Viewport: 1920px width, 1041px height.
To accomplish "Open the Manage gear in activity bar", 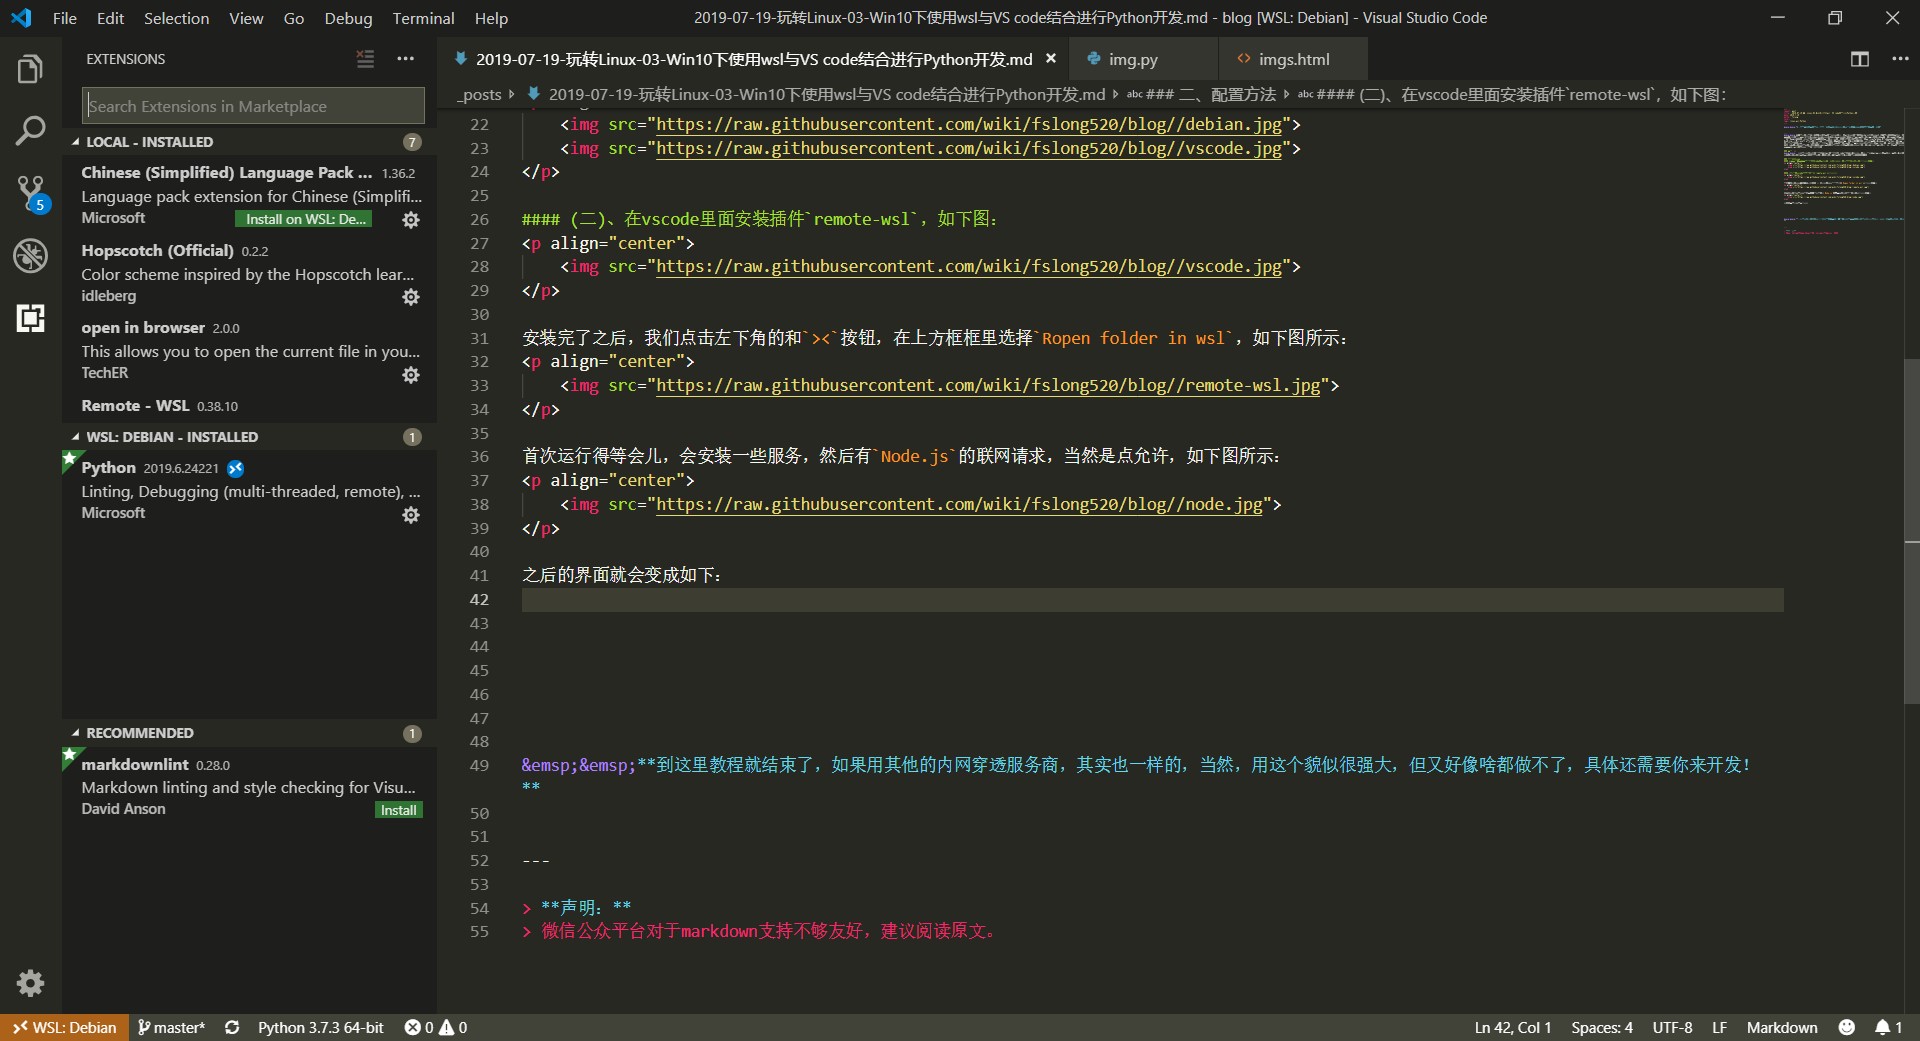I will click(x=30, y=983).
